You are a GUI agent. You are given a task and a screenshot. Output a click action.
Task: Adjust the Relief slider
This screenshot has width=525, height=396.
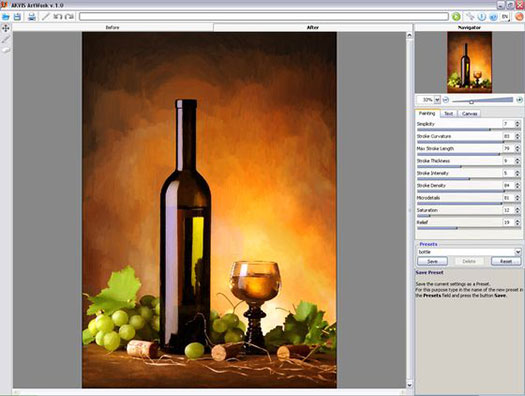(x=457, y=228)
